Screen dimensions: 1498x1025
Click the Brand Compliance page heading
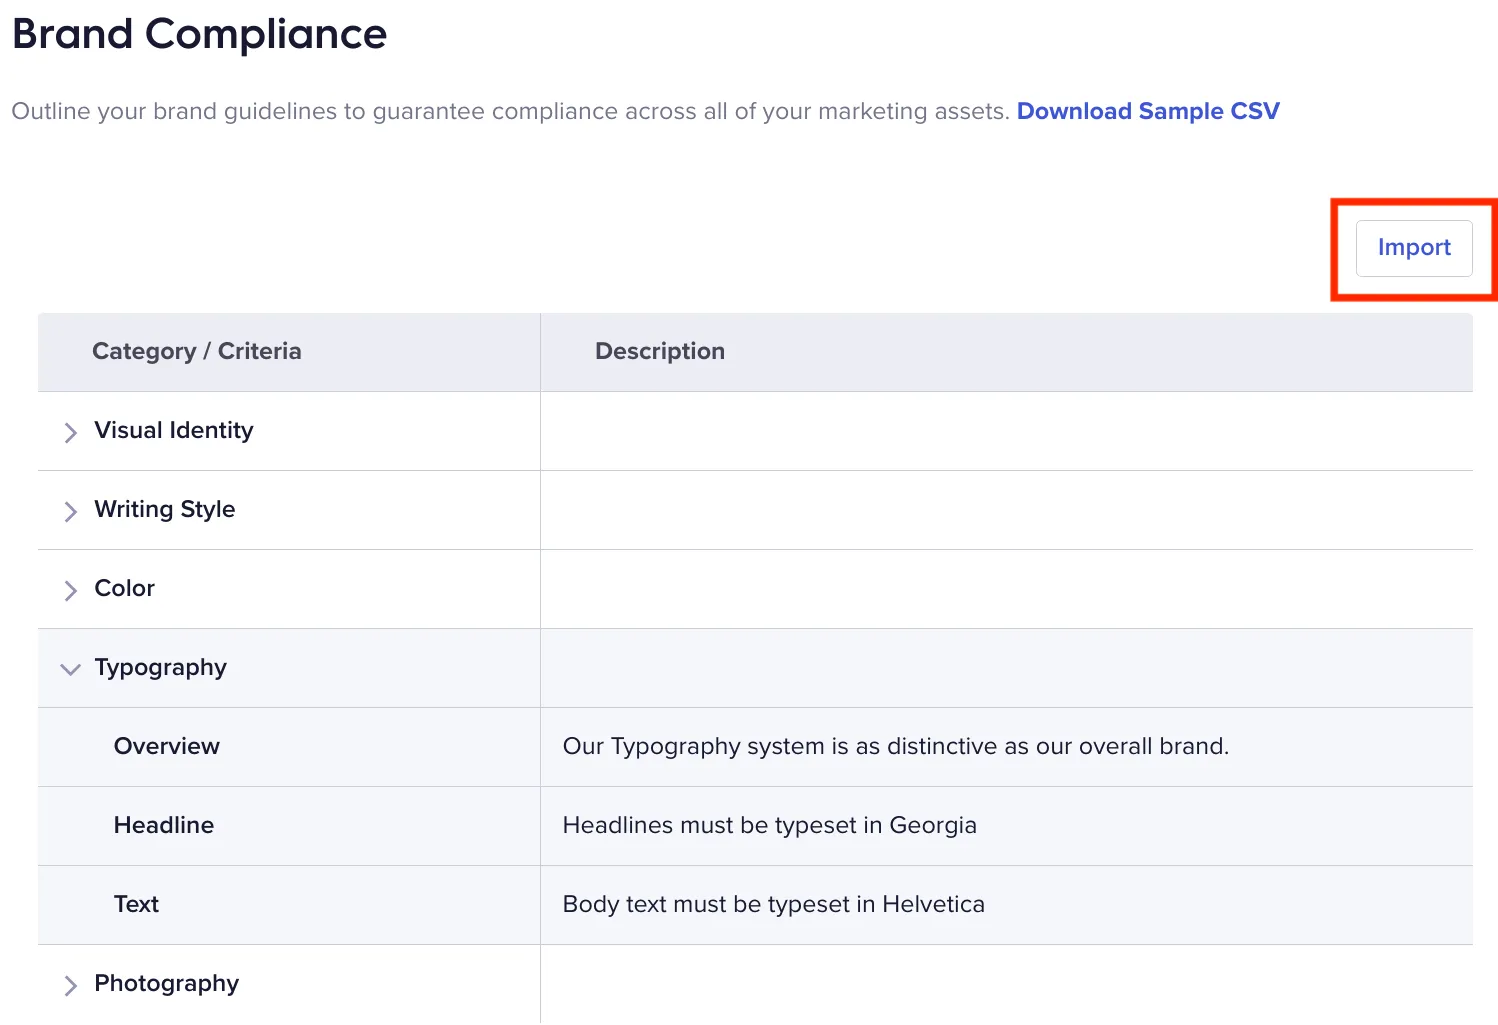tap(200, 34)
